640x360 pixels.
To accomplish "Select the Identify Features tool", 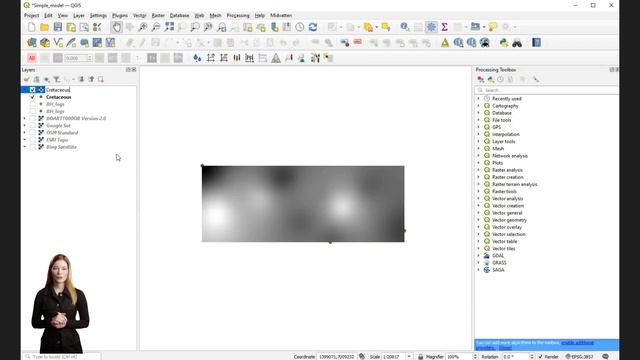I will click(404, 27).
